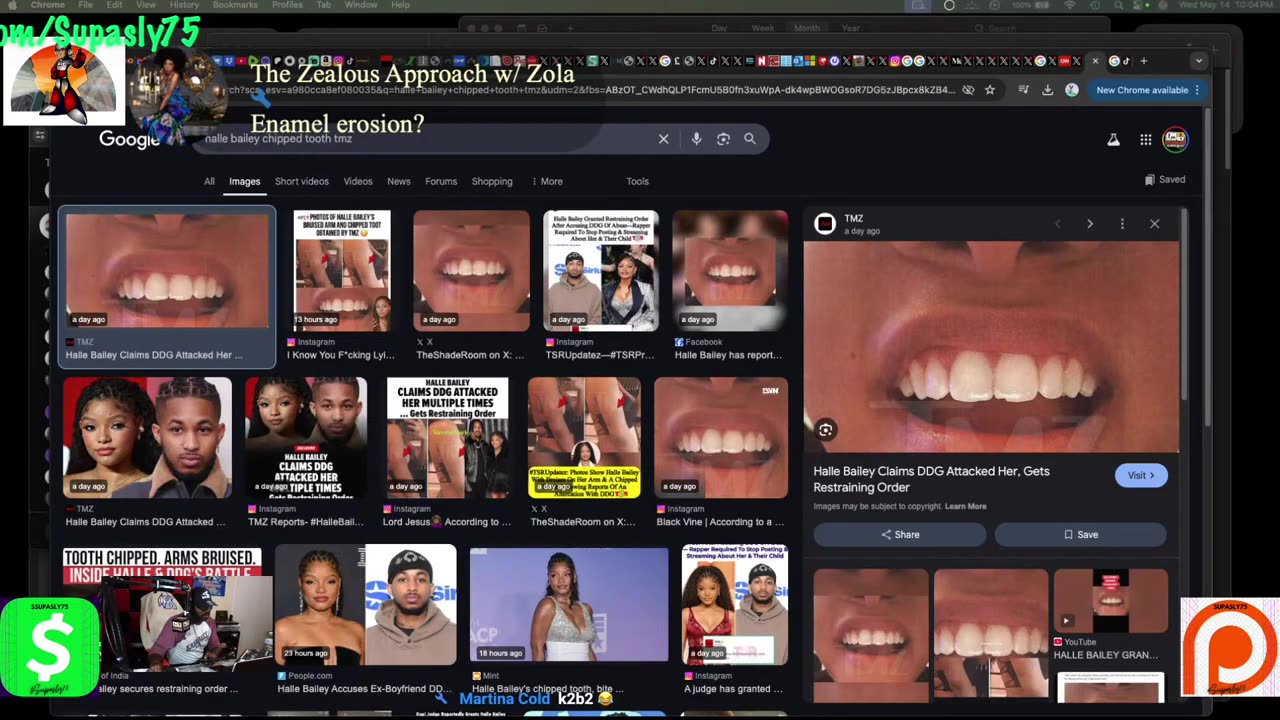Open 'Halle Bailey Claims DDG Attacked Her, Gets Restraining Order' title

931,479
